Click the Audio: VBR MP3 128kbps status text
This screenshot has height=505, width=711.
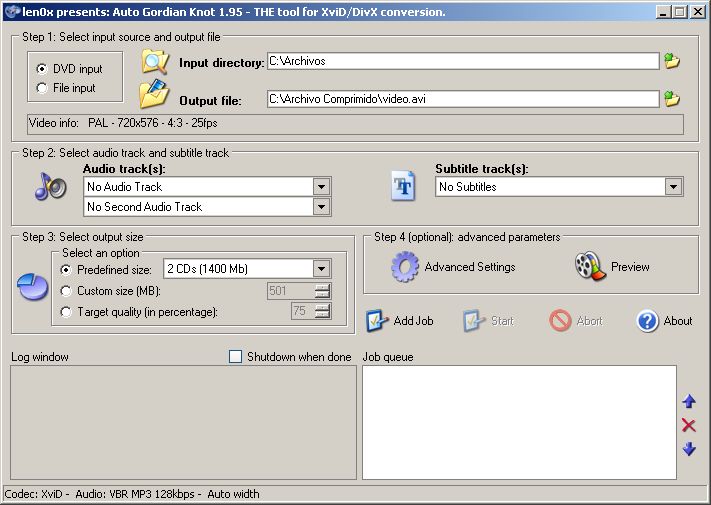[x=135, y=494]
